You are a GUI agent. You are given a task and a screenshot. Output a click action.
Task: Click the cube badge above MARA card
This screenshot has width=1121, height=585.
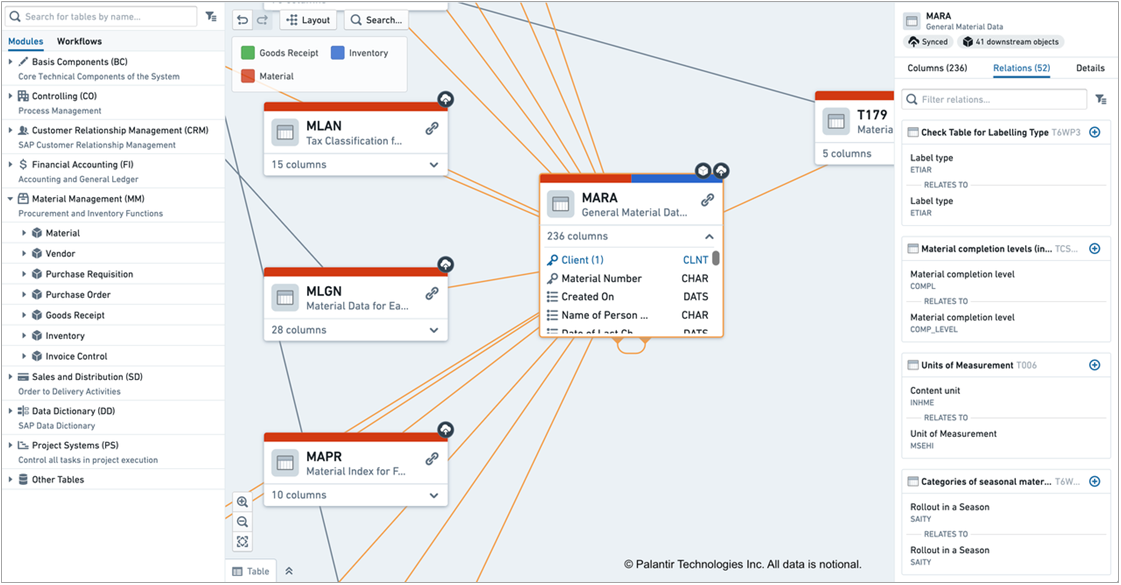[x=703, y=171]
